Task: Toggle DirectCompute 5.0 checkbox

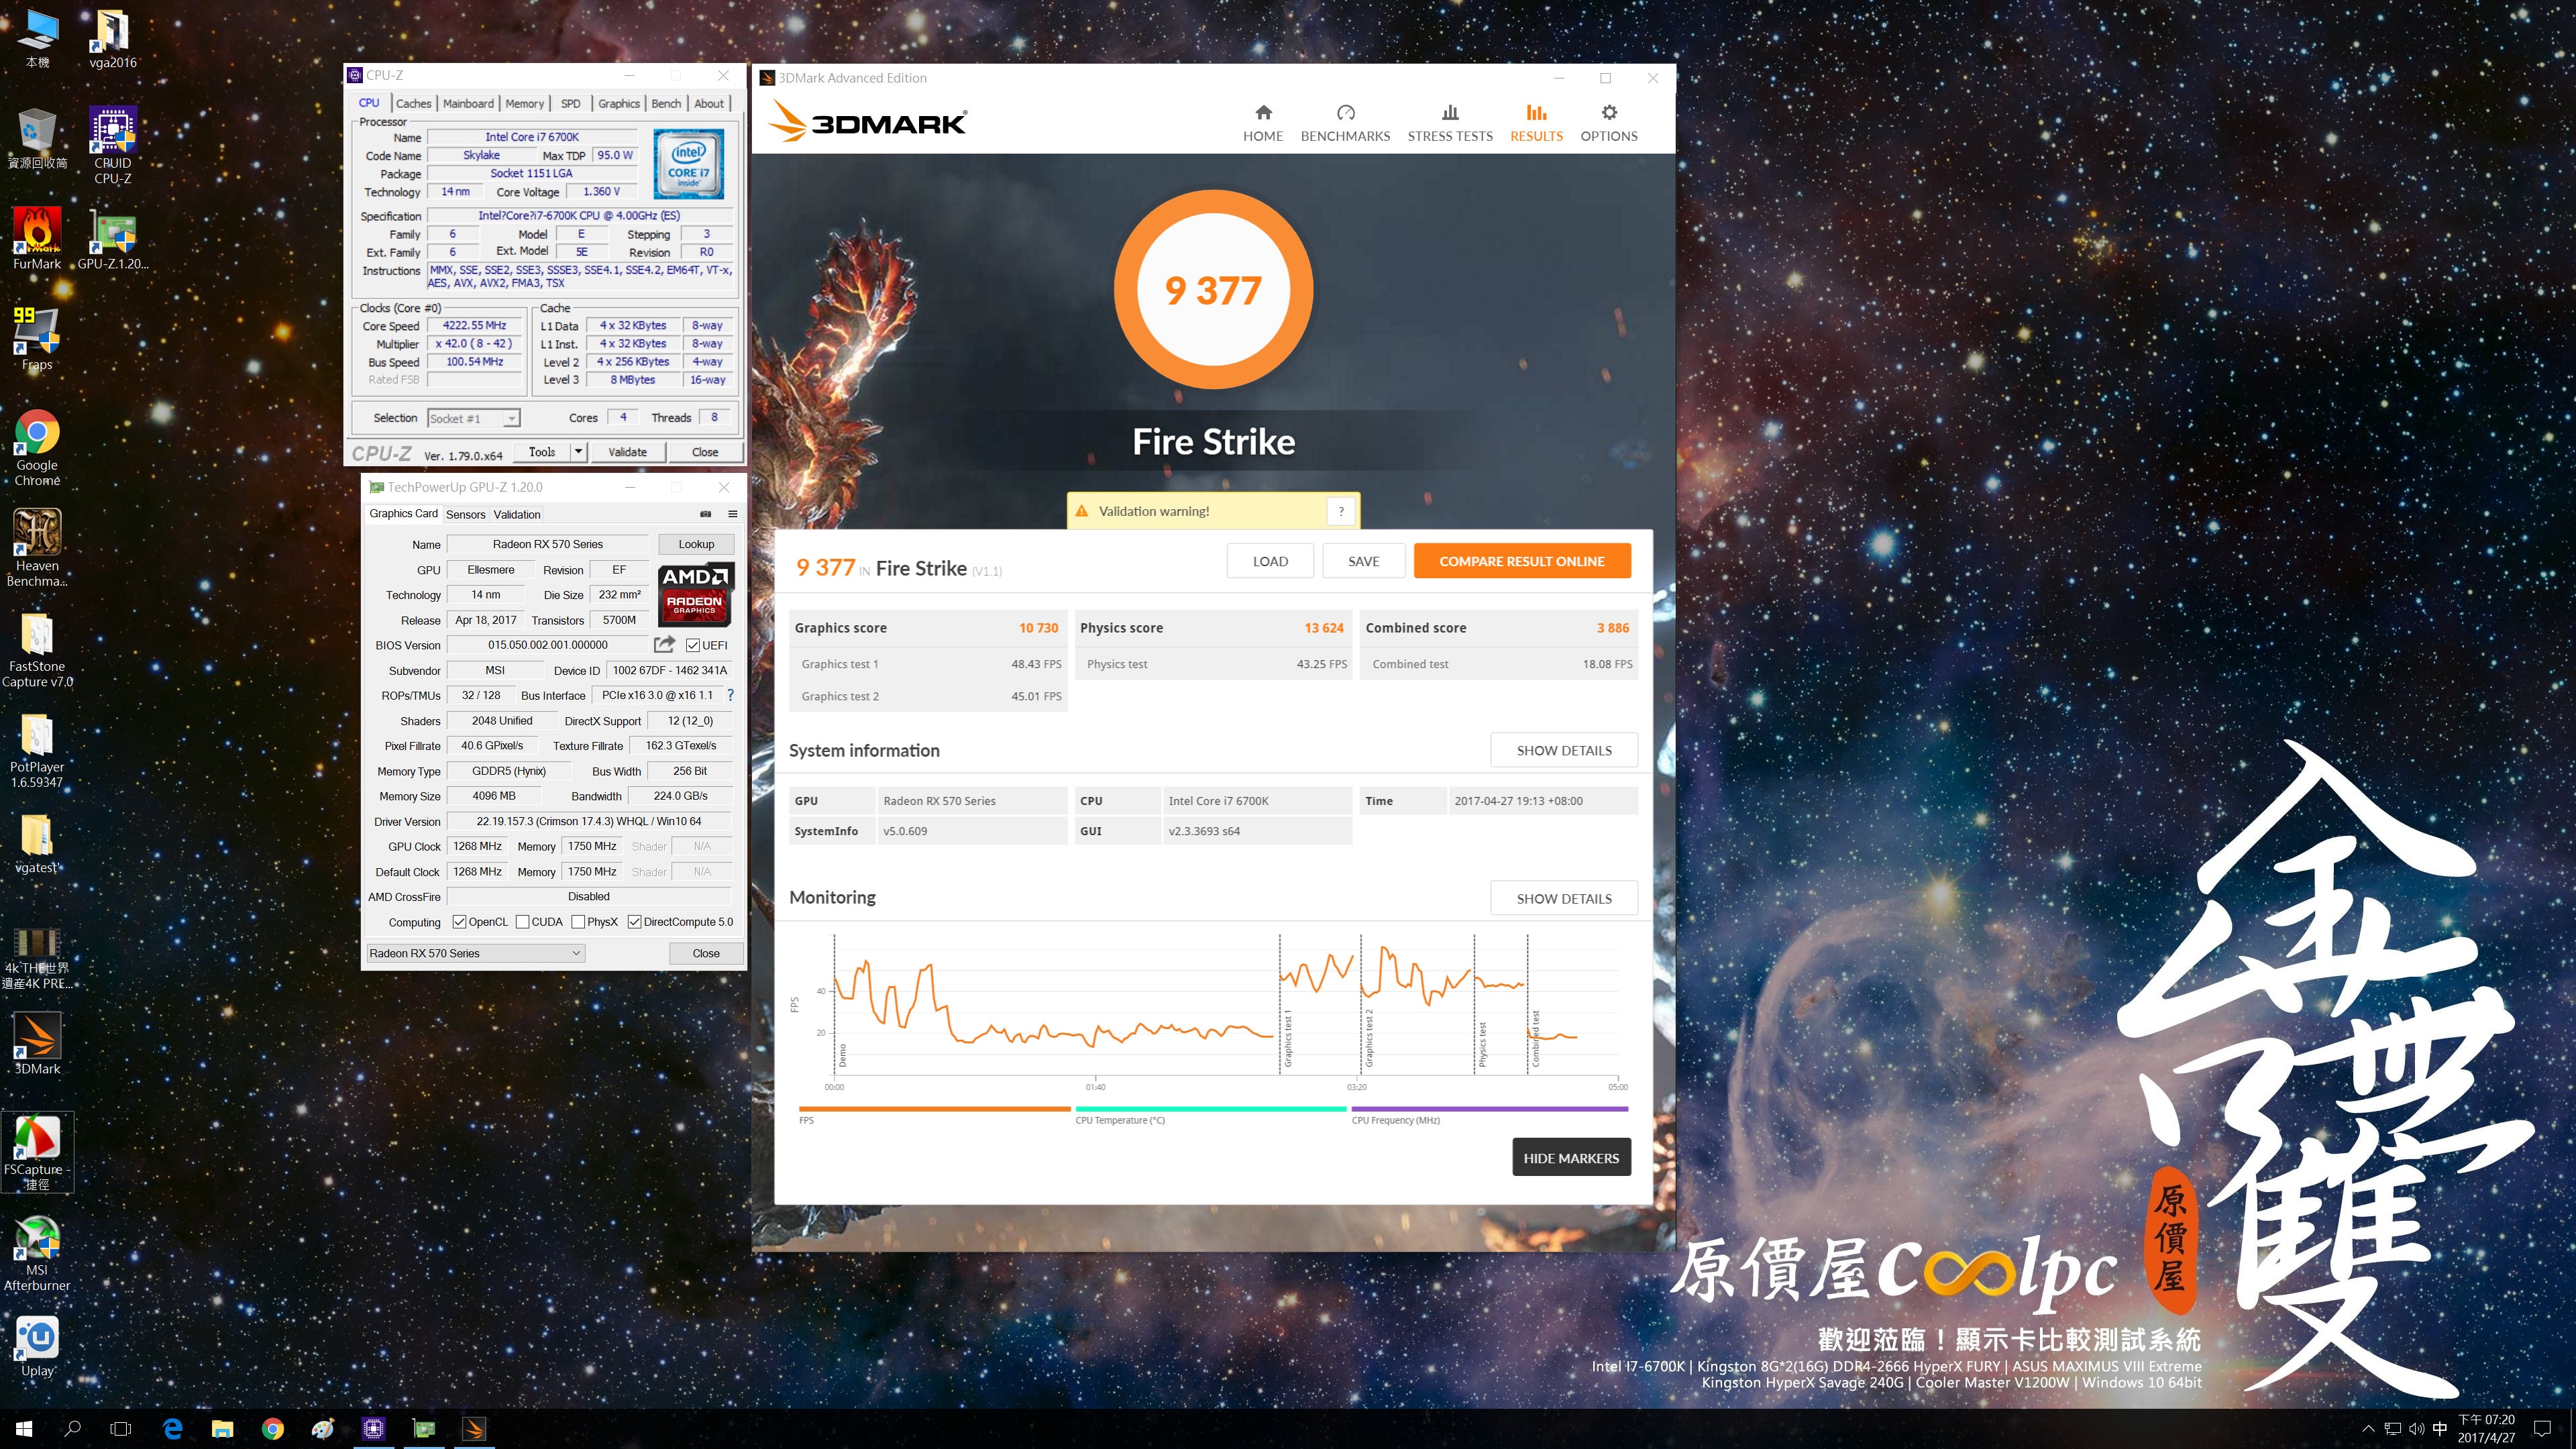Action: pos(634,922)
